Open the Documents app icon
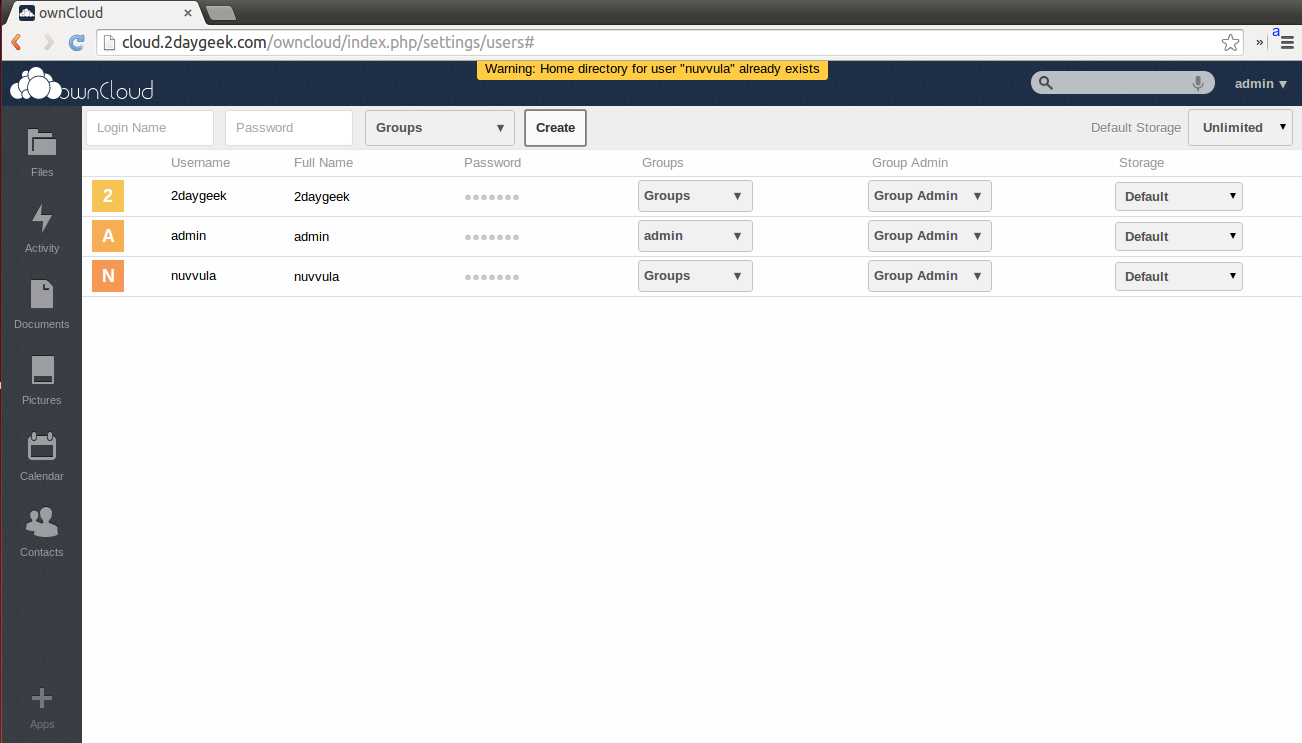1302x743 pixels. click(x=41, y=295)
